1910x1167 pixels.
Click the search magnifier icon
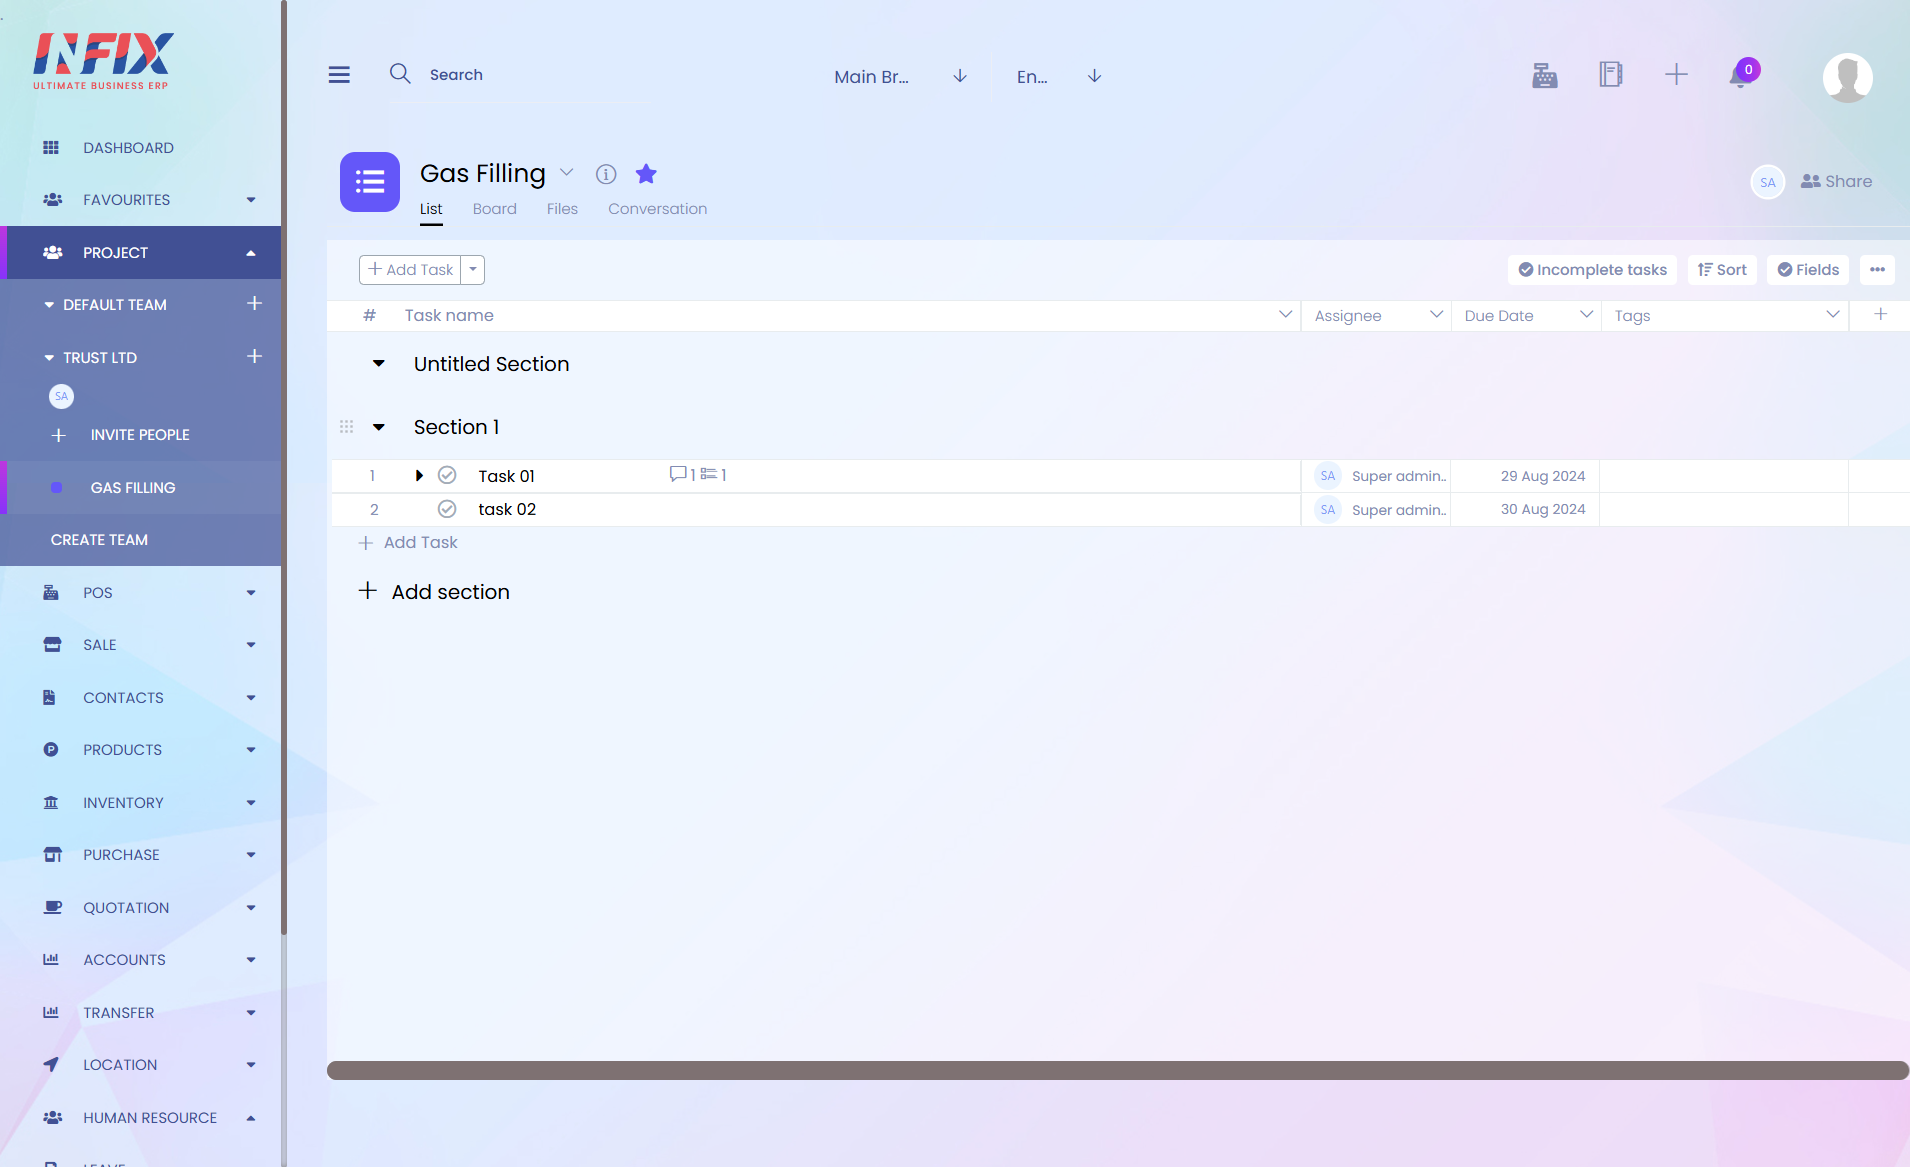[x=400, y=74]
